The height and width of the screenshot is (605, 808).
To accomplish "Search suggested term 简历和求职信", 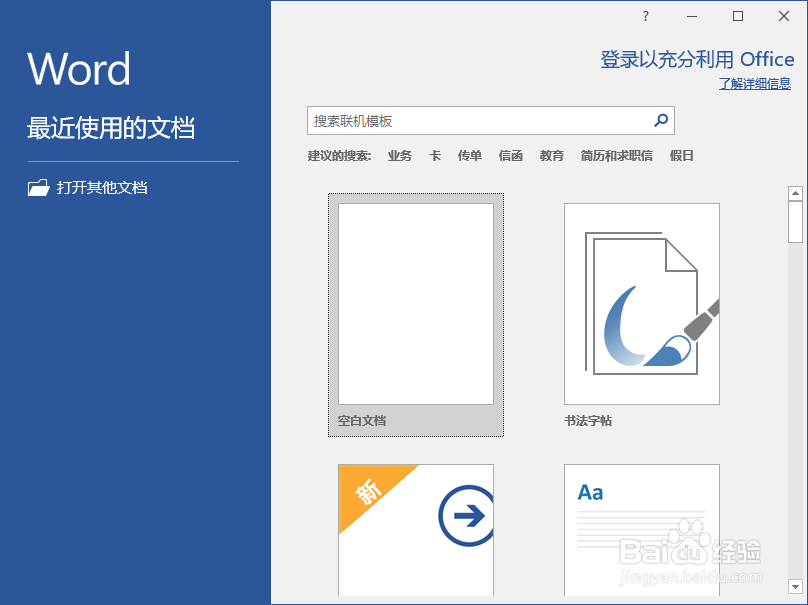I will tap(617, 156).
